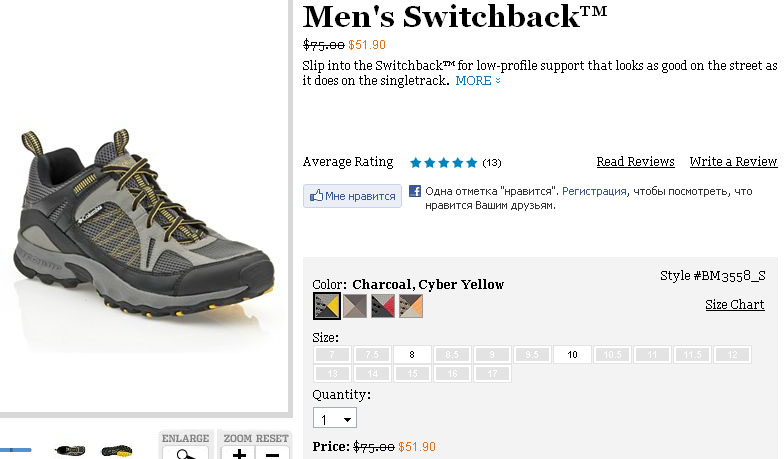
Task: Click the Write a Review link
Action: (x=733, y=162)
